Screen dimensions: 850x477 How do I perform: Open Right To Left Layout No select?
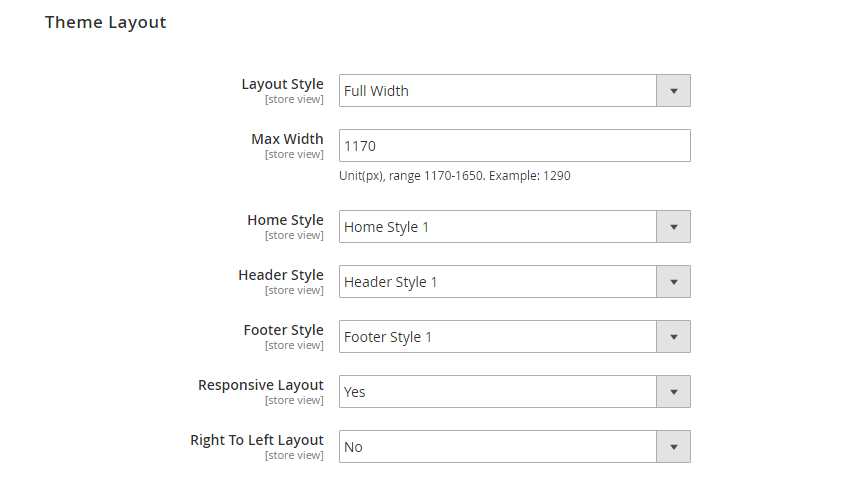[497, 447]
